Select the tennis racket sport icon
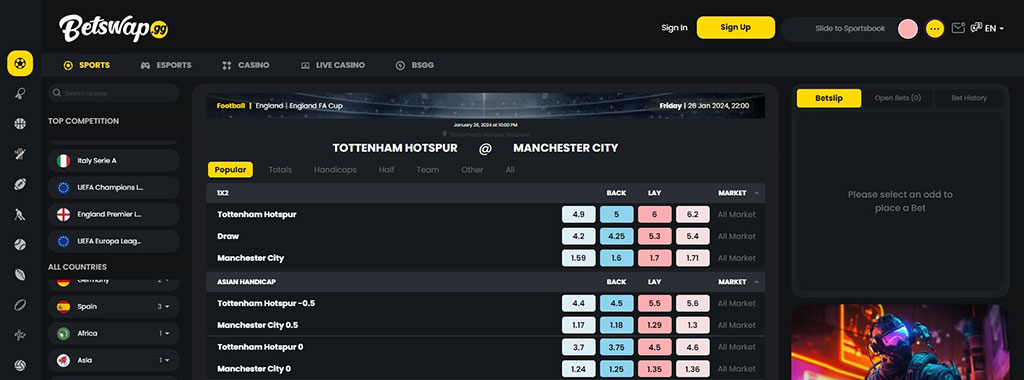1024x380 pixels. tap(20, 93)
